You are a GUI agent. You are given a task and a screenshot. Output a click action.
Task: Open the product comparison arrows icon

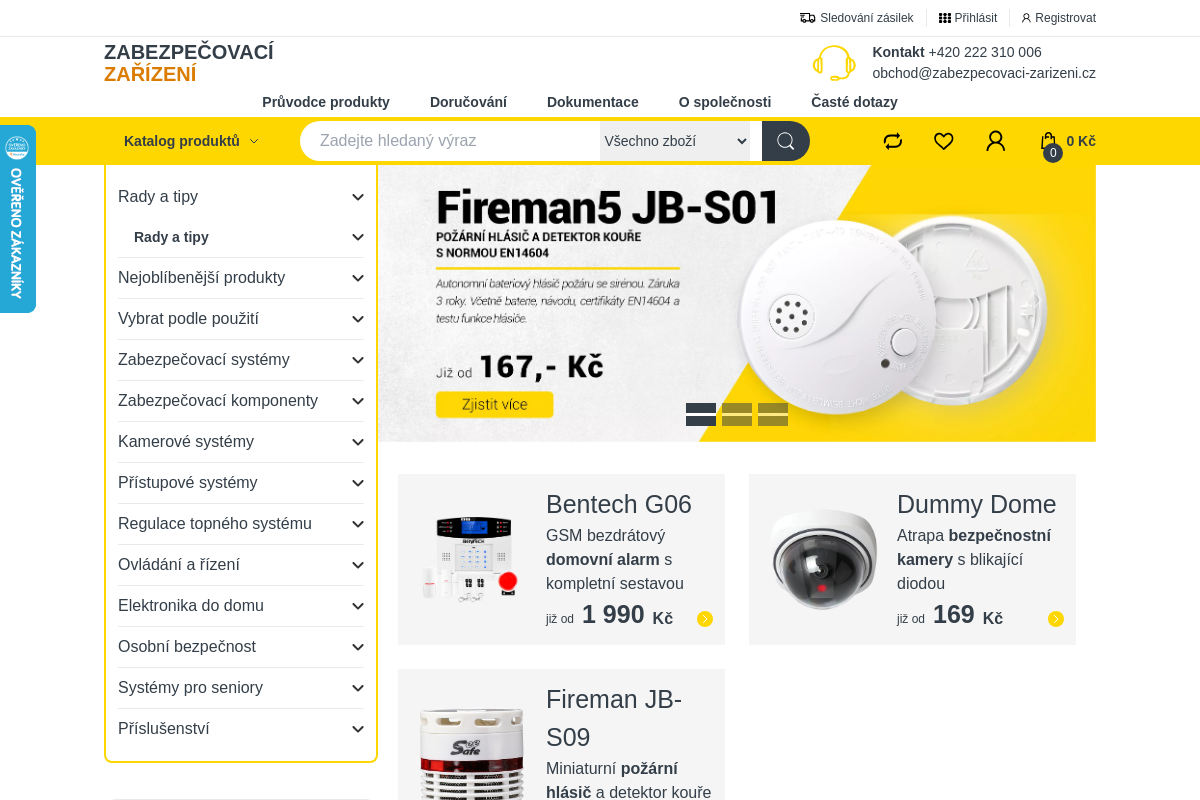point(893,141)
